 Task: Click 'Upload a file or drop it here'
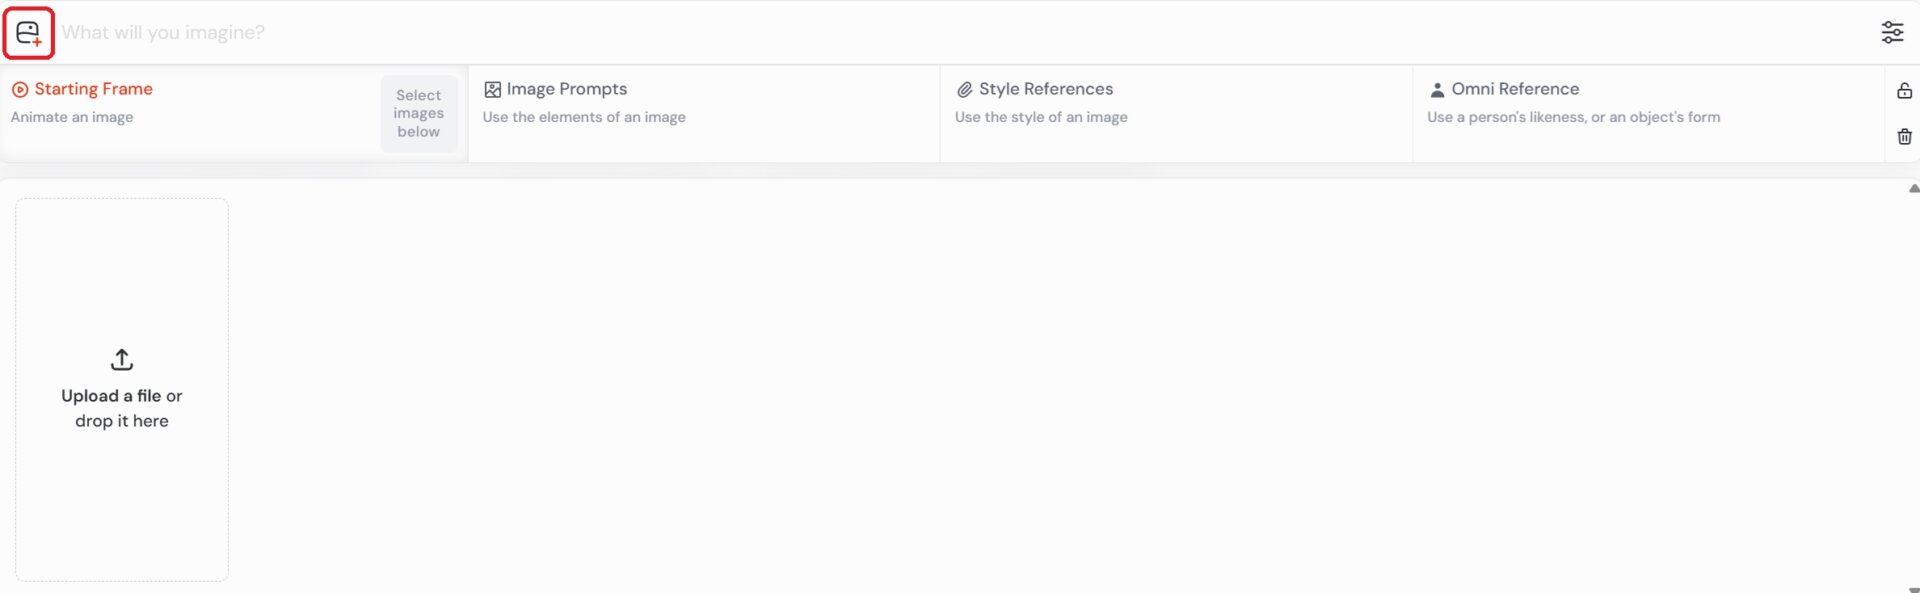click(x=122, y=408)
